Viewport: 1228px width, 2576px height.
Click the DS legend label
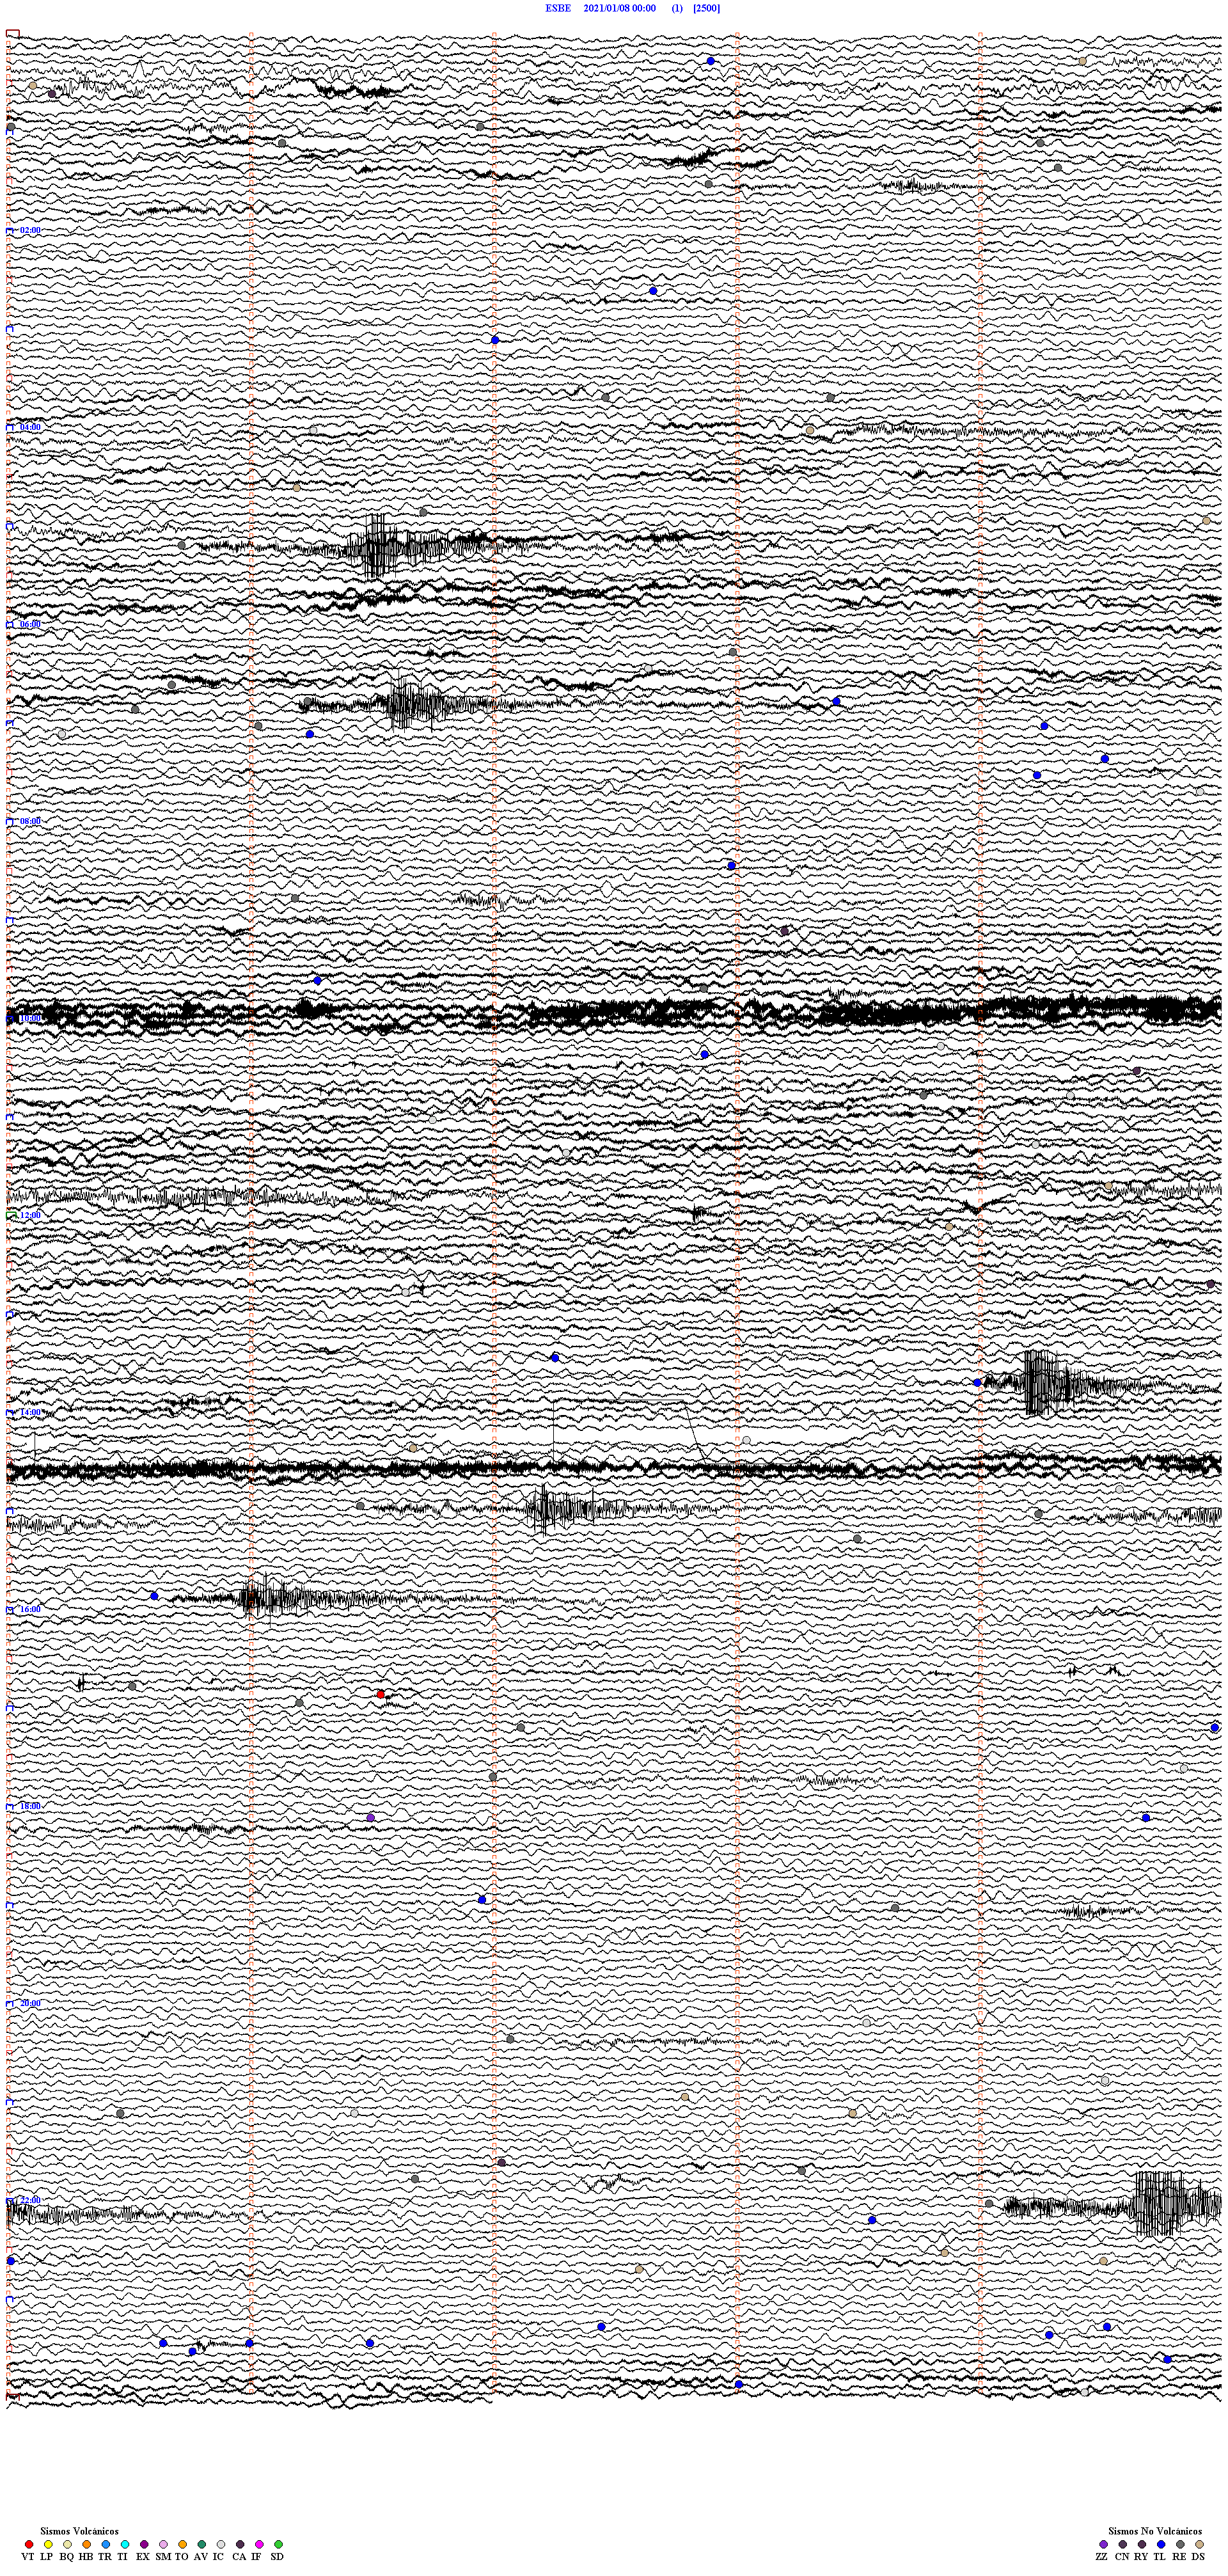pos(1198,2556)
